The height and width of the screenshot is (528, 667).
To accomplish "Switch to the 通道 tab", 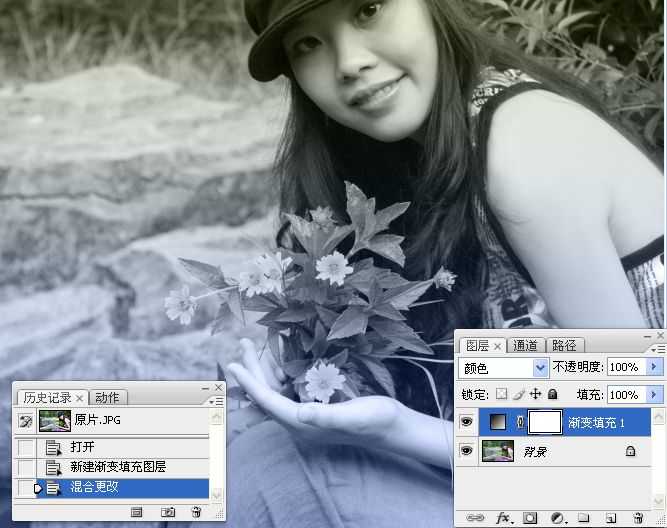I will [524, 345].
